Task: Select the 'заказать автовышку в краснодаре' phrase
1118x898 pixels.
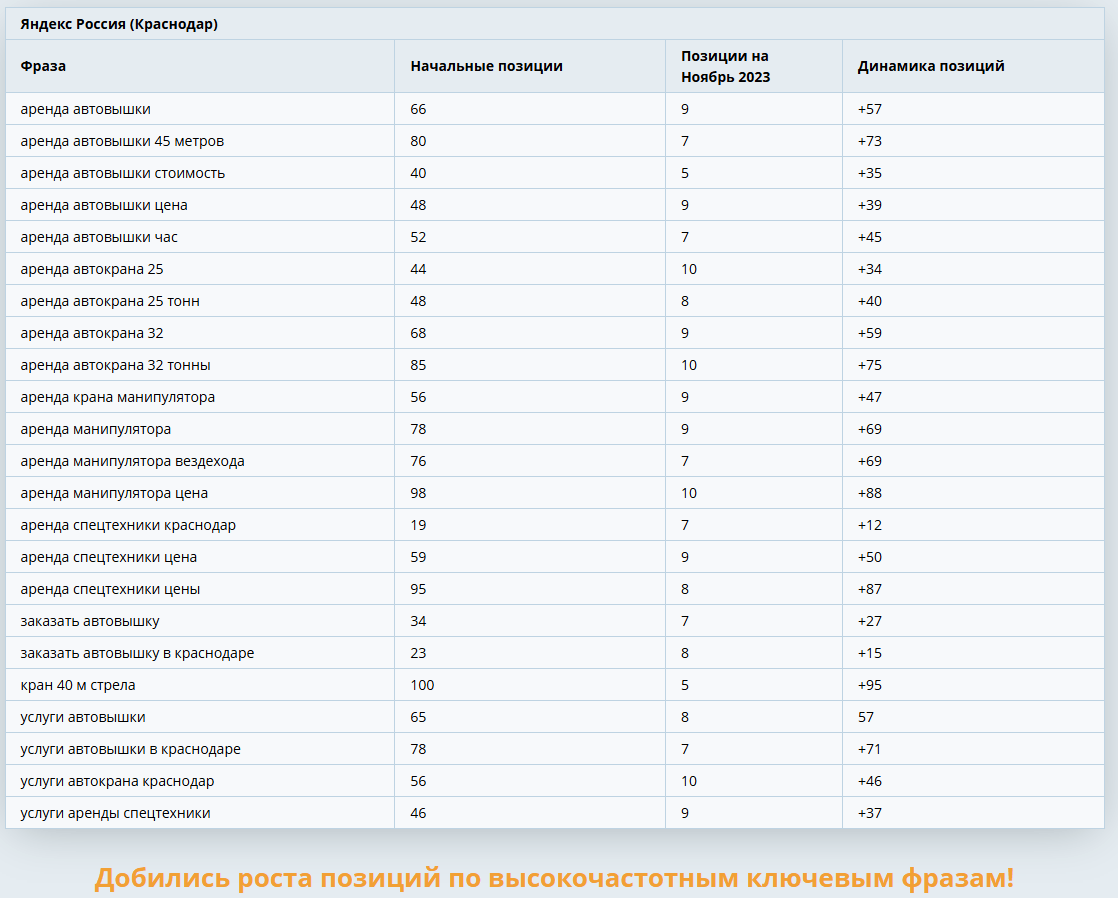Action: (137, 653)
